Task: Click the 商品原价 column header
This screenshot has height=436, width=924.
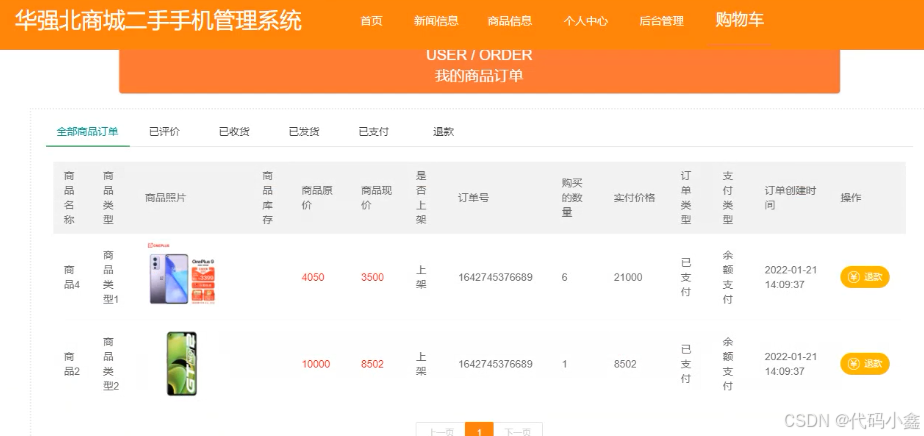Action: pos(317,198)
